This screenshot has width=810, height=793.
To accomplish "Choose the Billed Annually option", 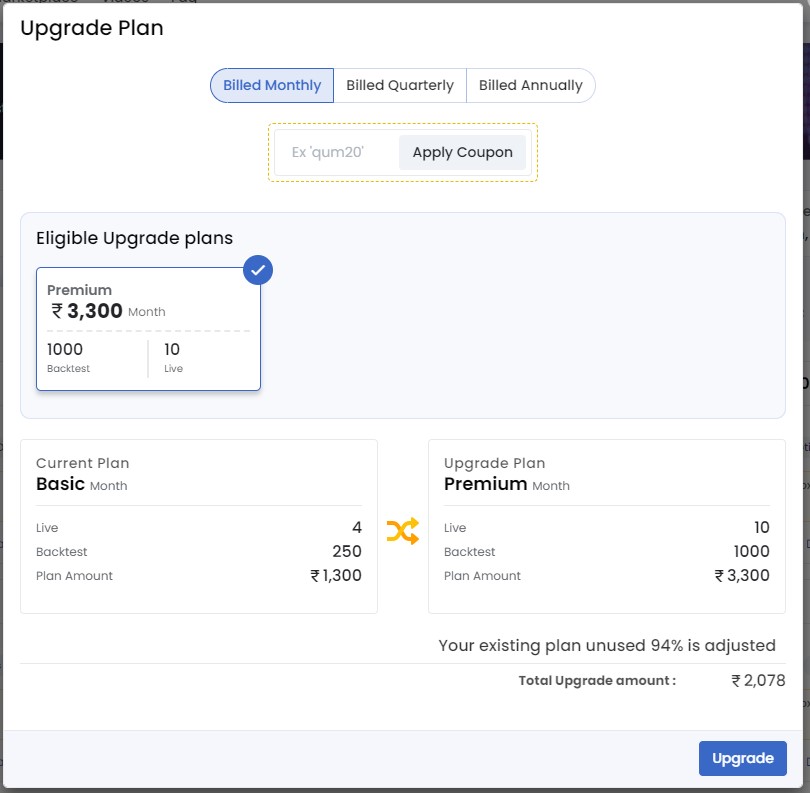I will 530,86.
